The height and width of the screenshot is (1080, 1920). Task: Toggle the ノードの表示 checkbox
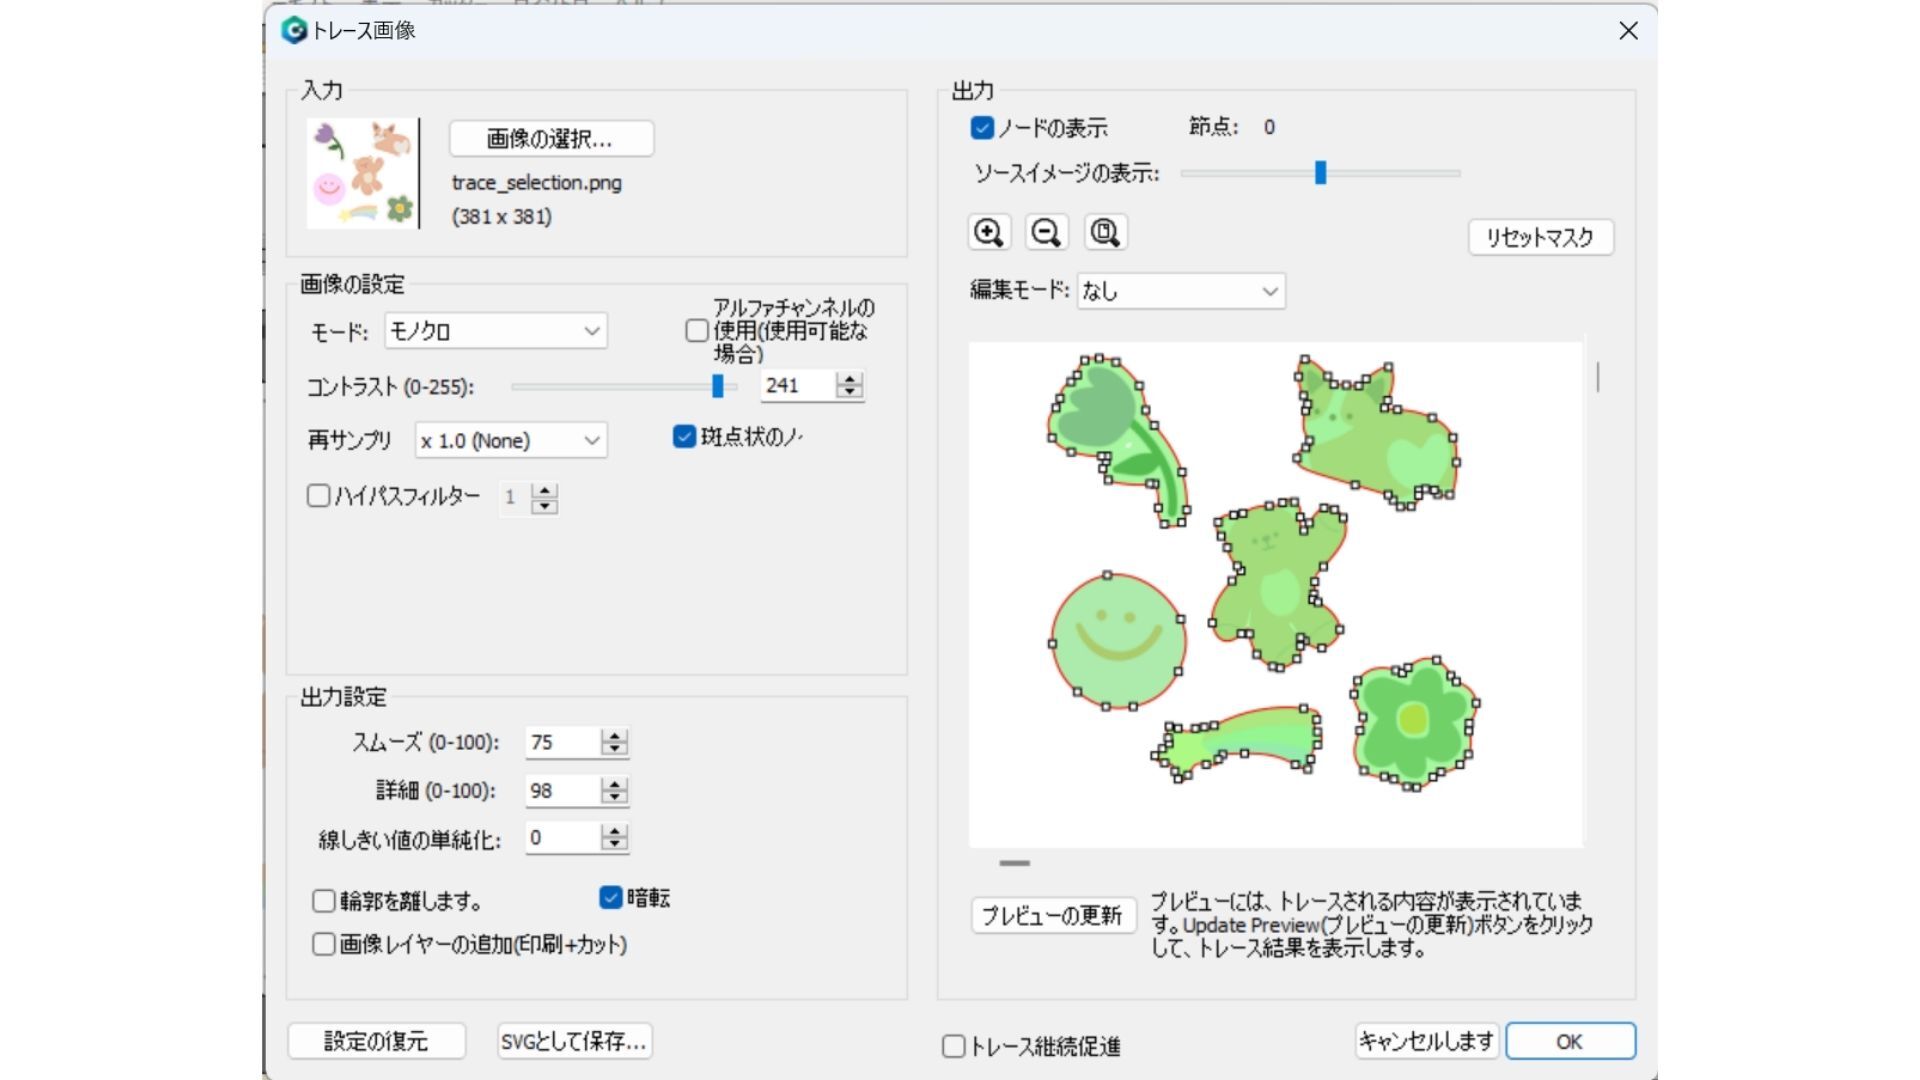982,128
